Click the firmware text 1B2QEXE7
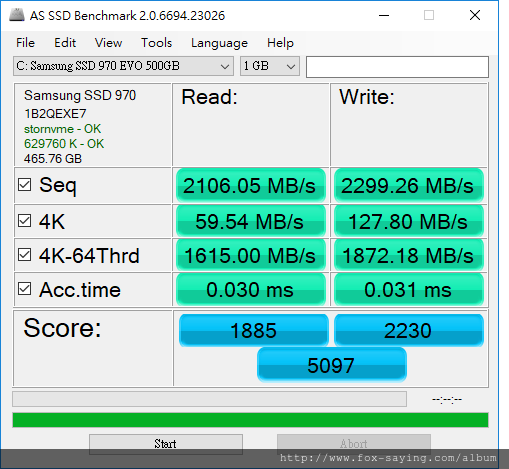This screenshot has height=469, width=509. (55, 114)
